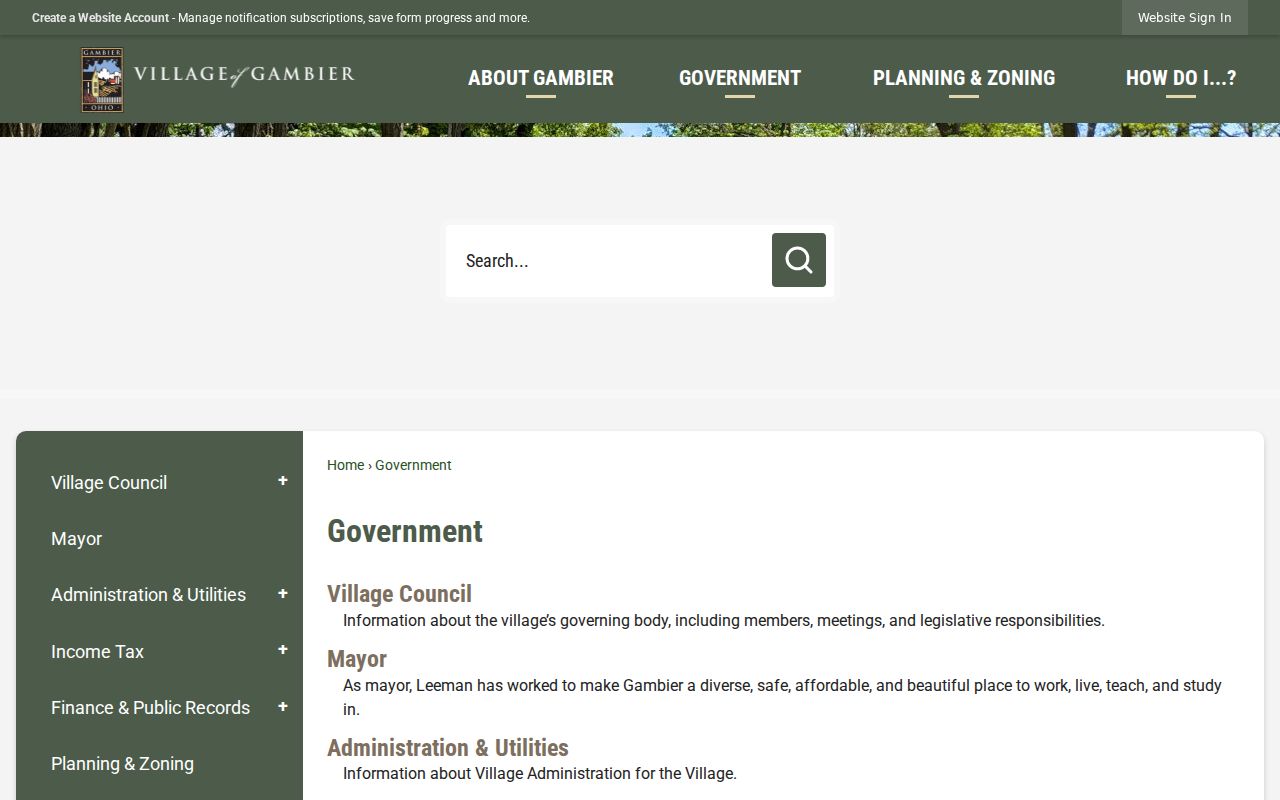Open Administration & Utilities in the sidebar
This screenshot has width=1280, height=800.
(x=148, y=594)
